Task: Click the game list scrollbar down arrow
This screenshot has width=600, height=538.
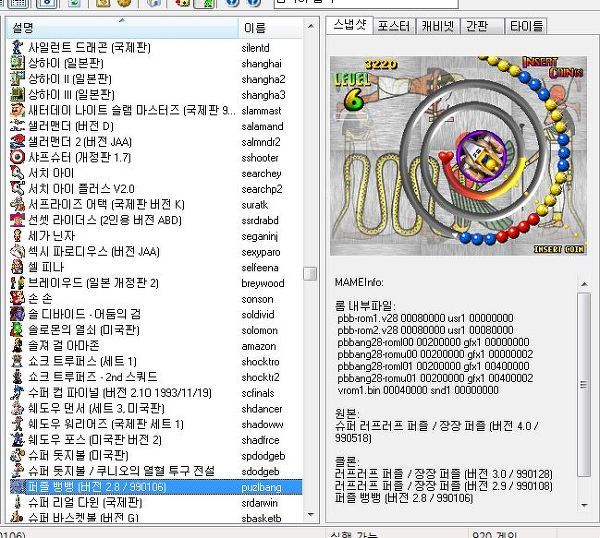Action: point(311,515)
